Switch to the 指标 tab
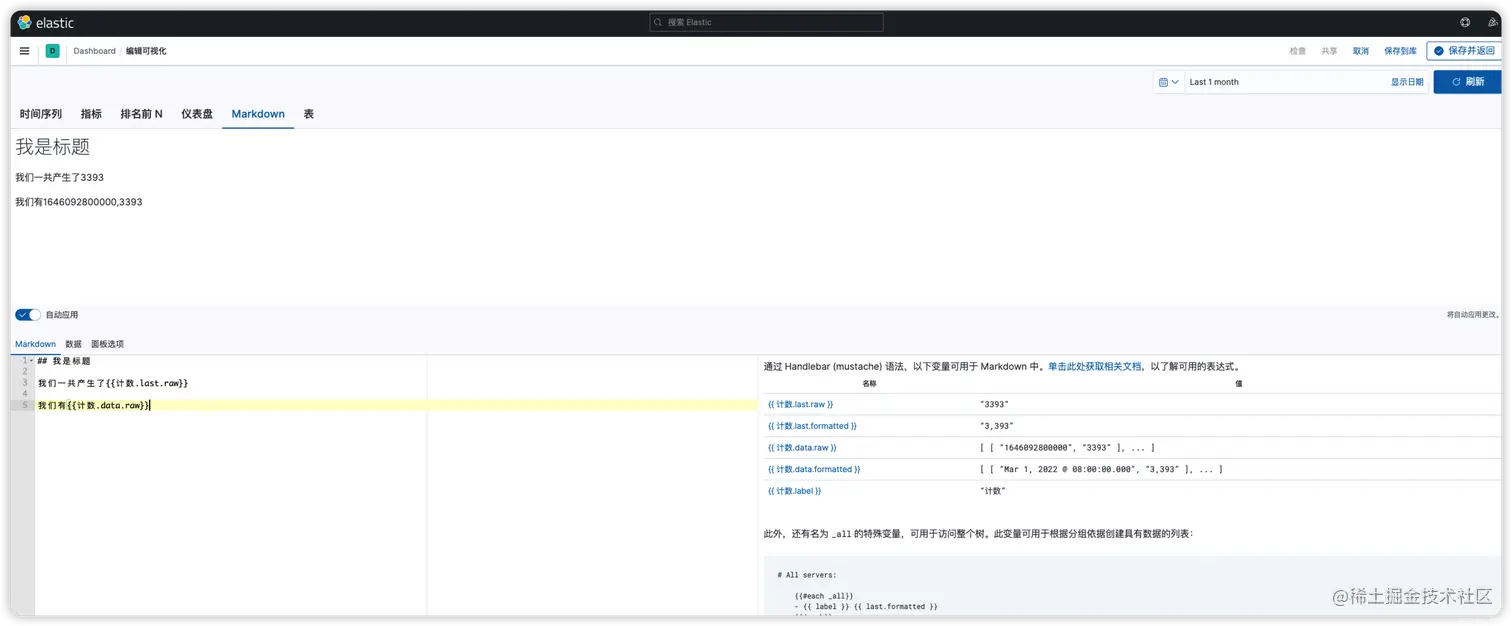 coord(91,114)
